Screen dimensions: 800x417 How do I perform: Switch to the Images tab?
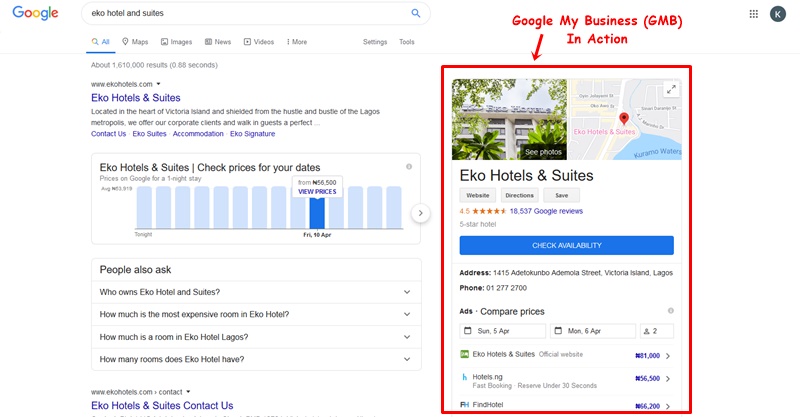point(176,42)
